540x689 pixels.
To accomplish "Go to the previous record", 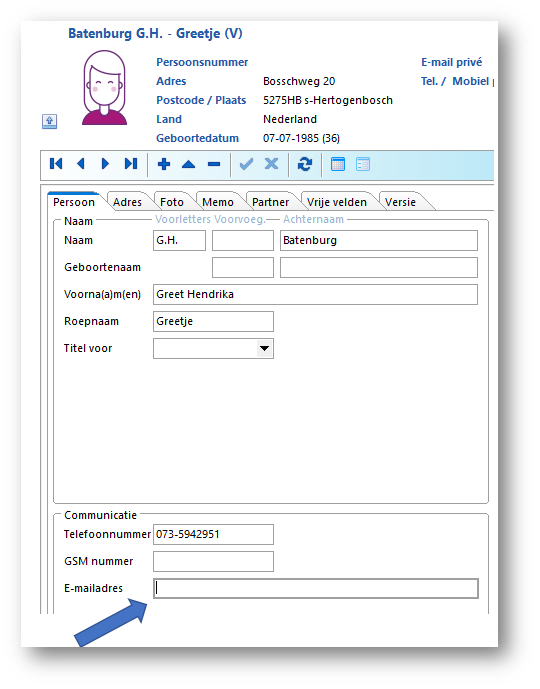I will click(x=81, y=164).
